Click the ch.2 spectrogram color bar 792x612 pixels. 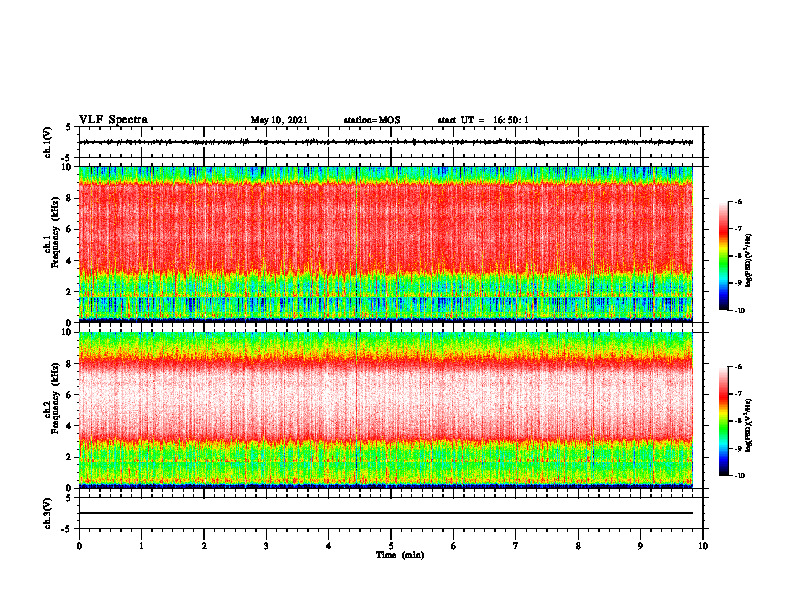coord(724,421)
